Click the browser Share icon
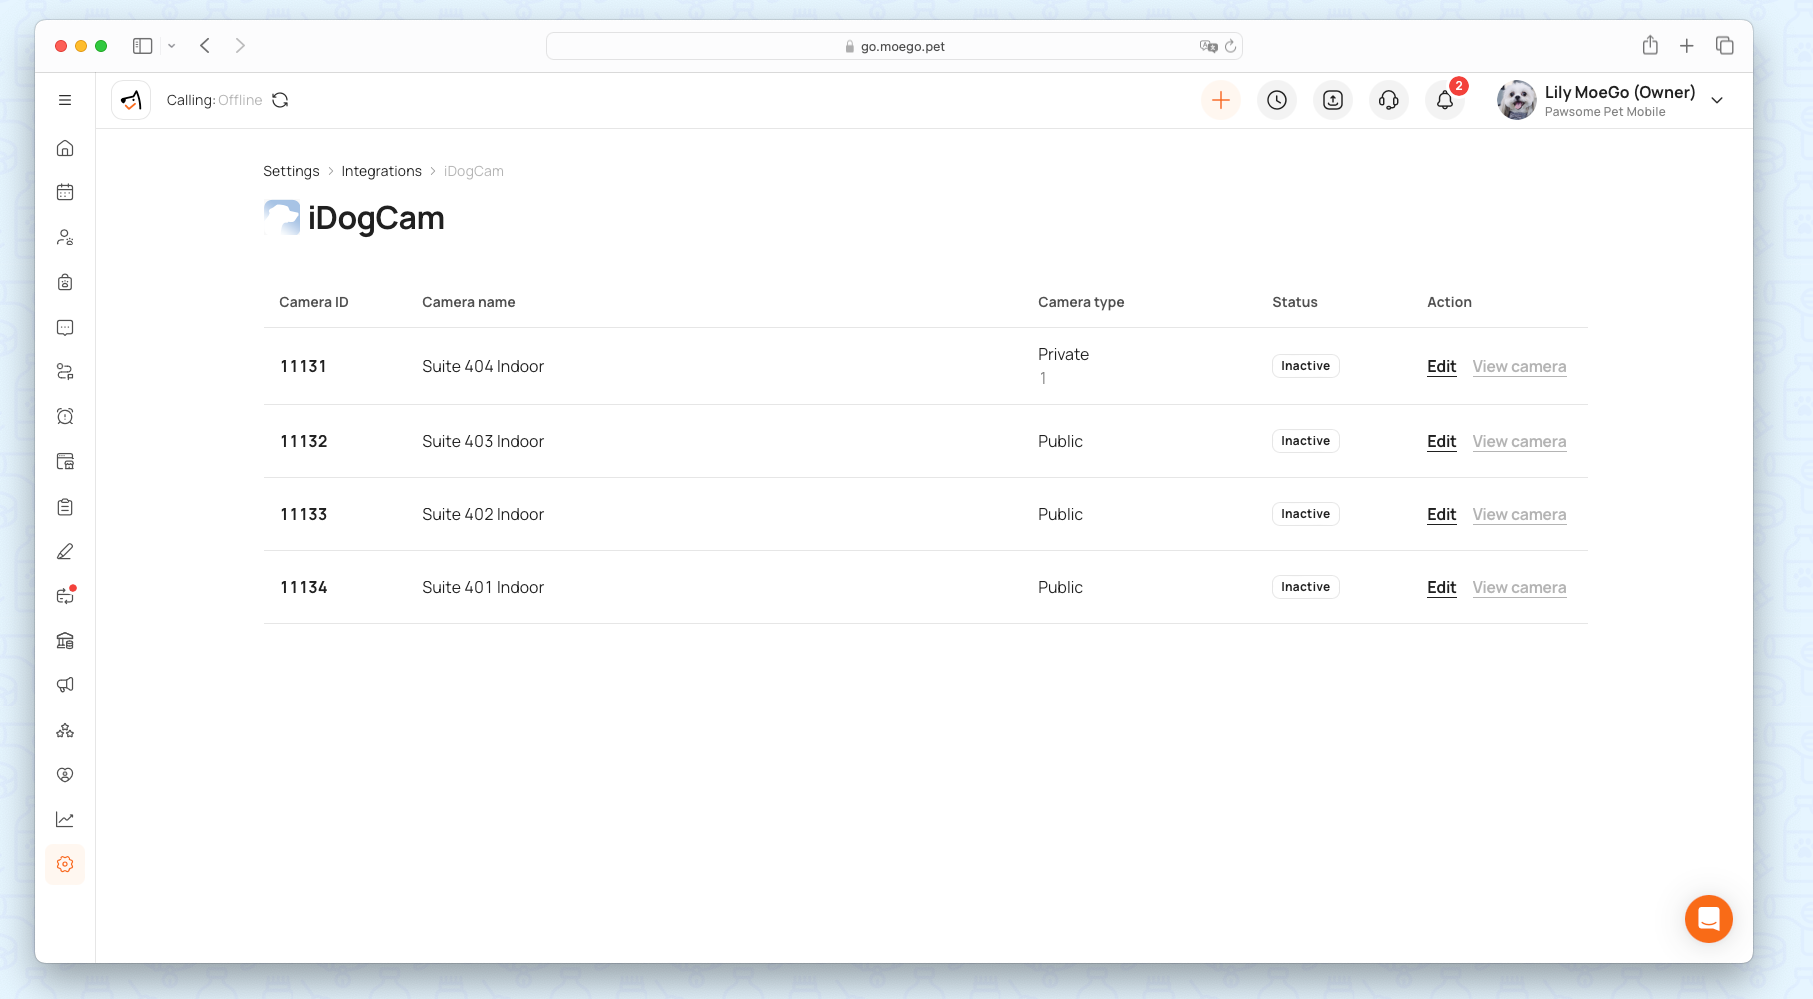Screen dimensions: 1813x999 [x=1650, y=45]
